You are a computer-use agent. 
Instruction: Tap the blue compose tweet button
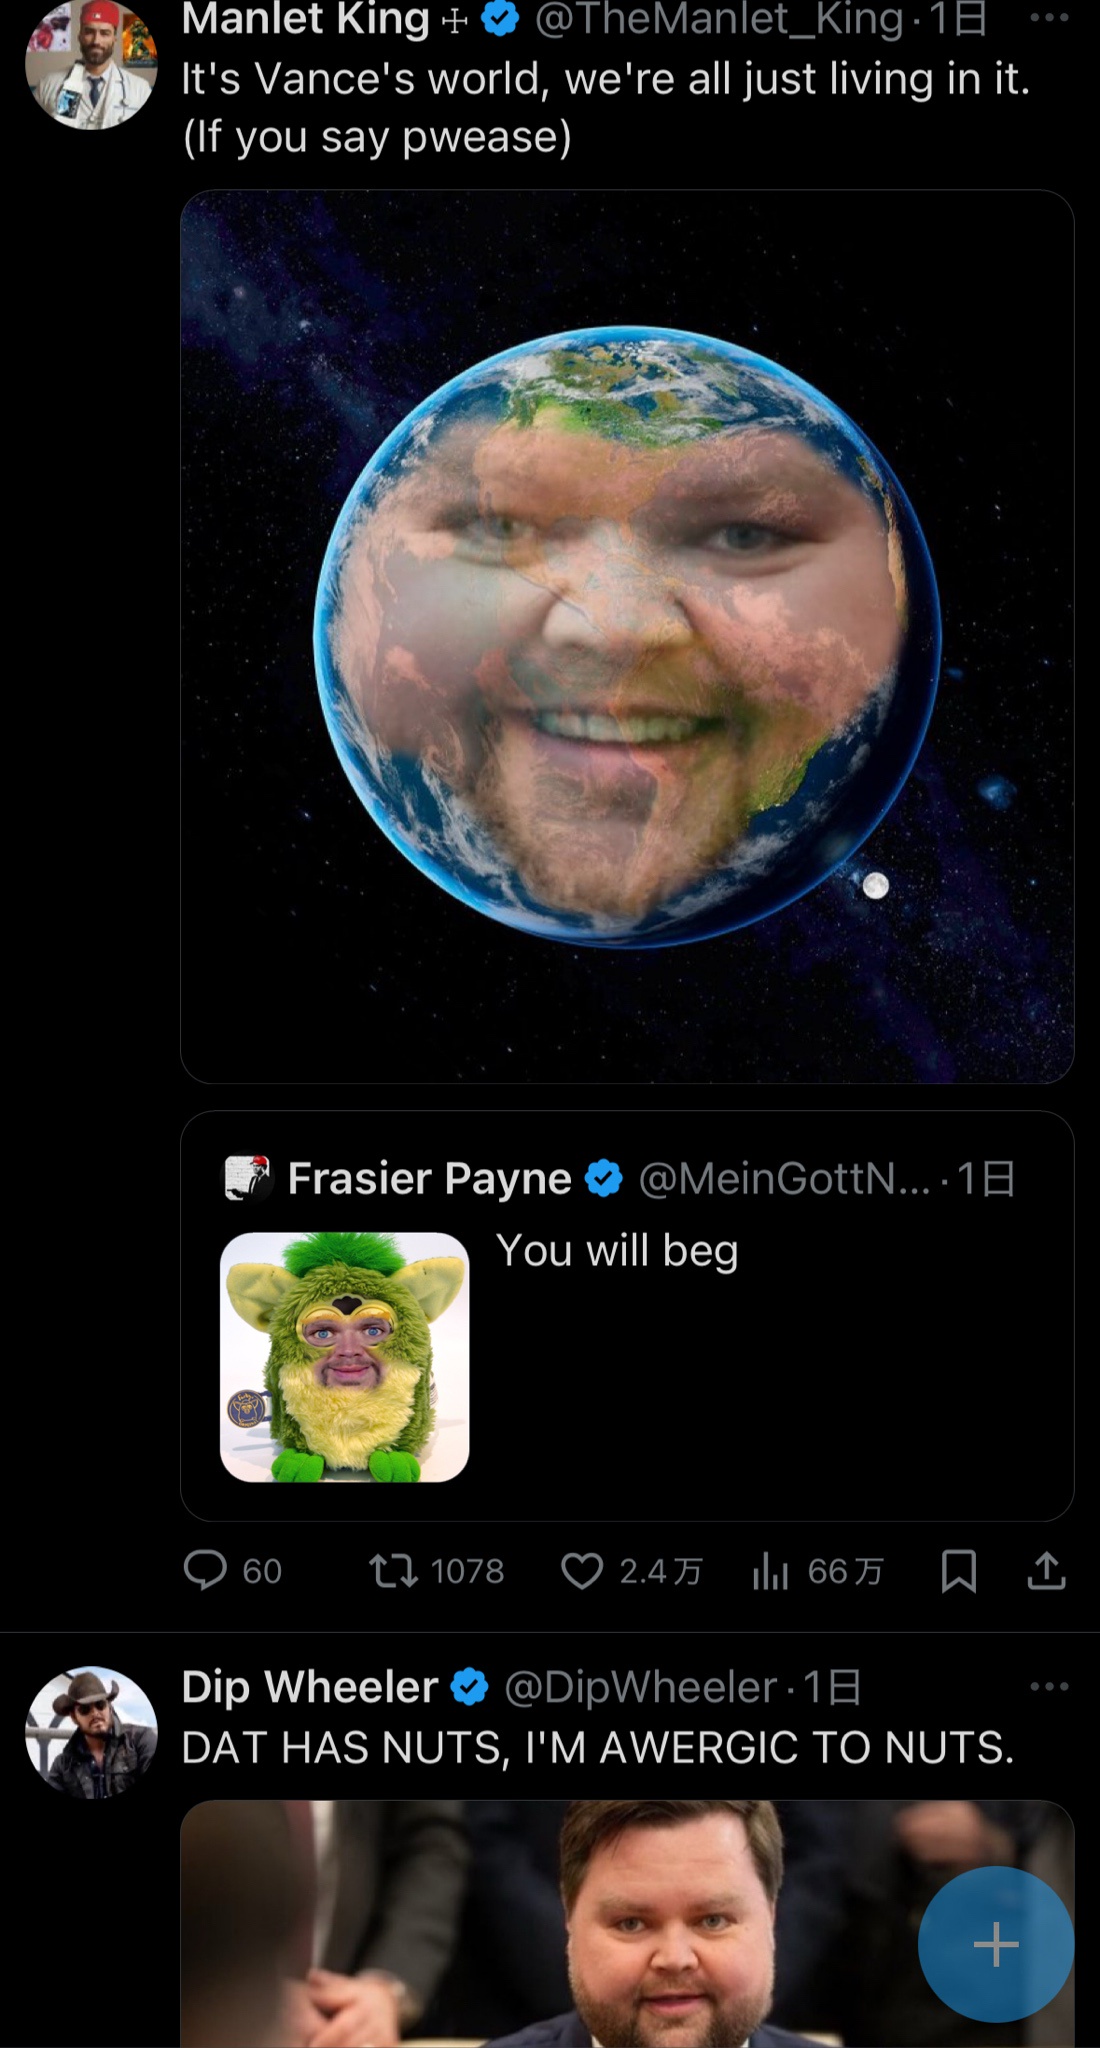[x=995, y=1944]
